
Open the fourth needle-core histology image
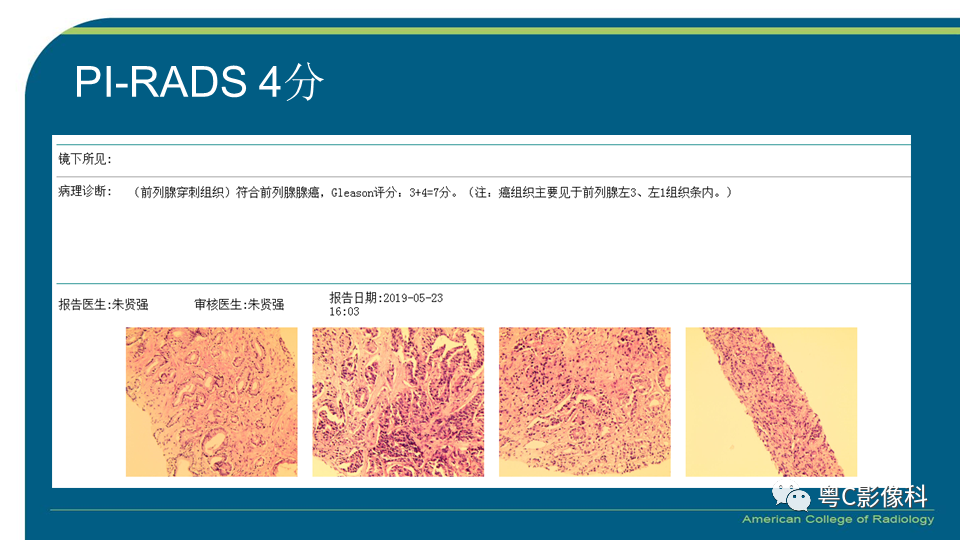point(771,402)
